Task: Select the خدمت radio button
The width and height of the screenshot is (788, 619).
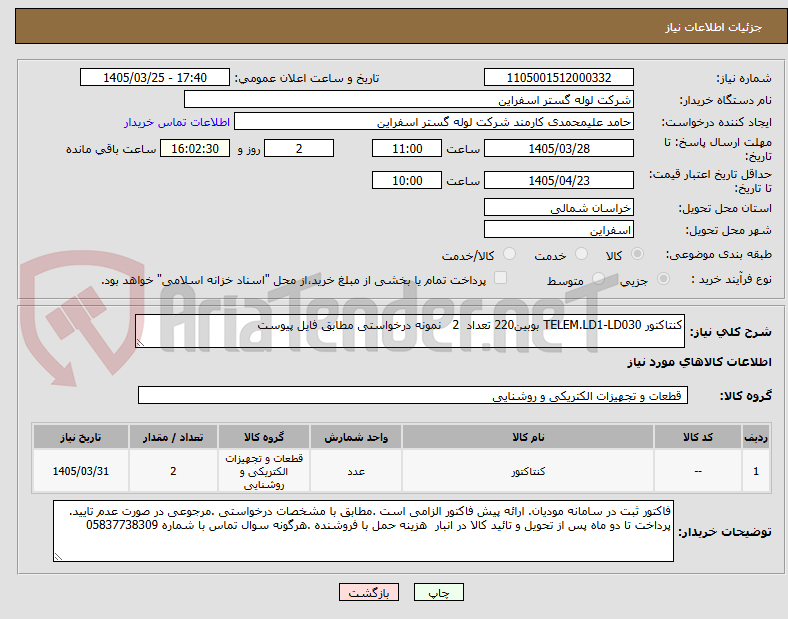Action: (x=581, y=254)
